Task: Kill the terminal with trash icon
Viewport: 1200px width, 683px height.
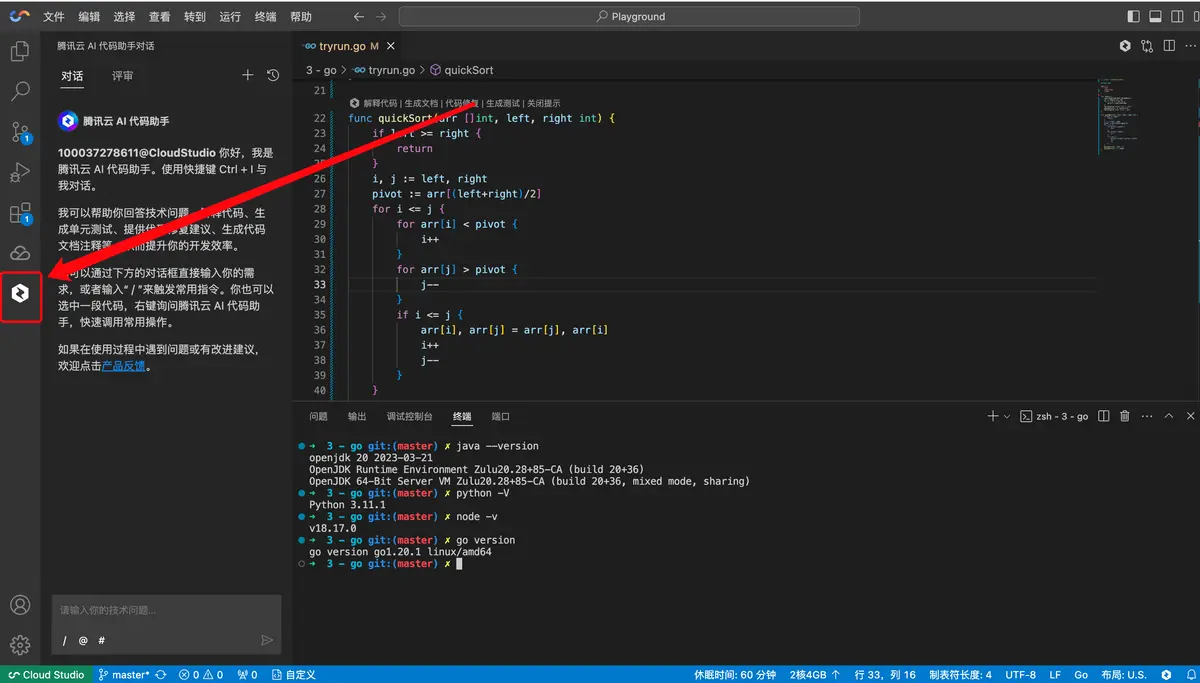Action: (1125, 416)
